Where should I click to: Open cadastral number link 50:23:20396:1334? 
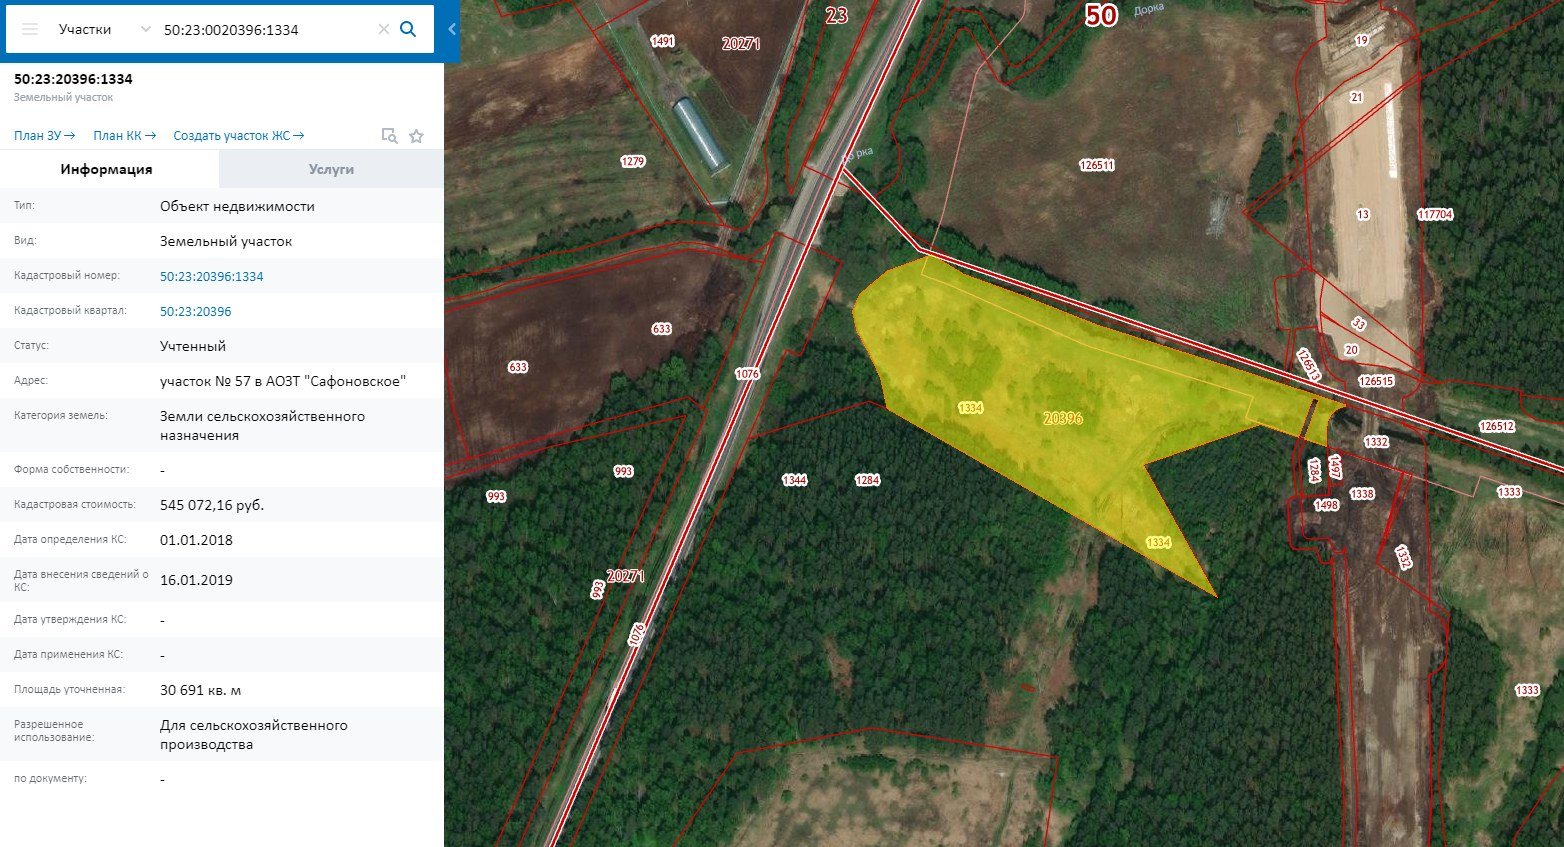coord(212,276)
